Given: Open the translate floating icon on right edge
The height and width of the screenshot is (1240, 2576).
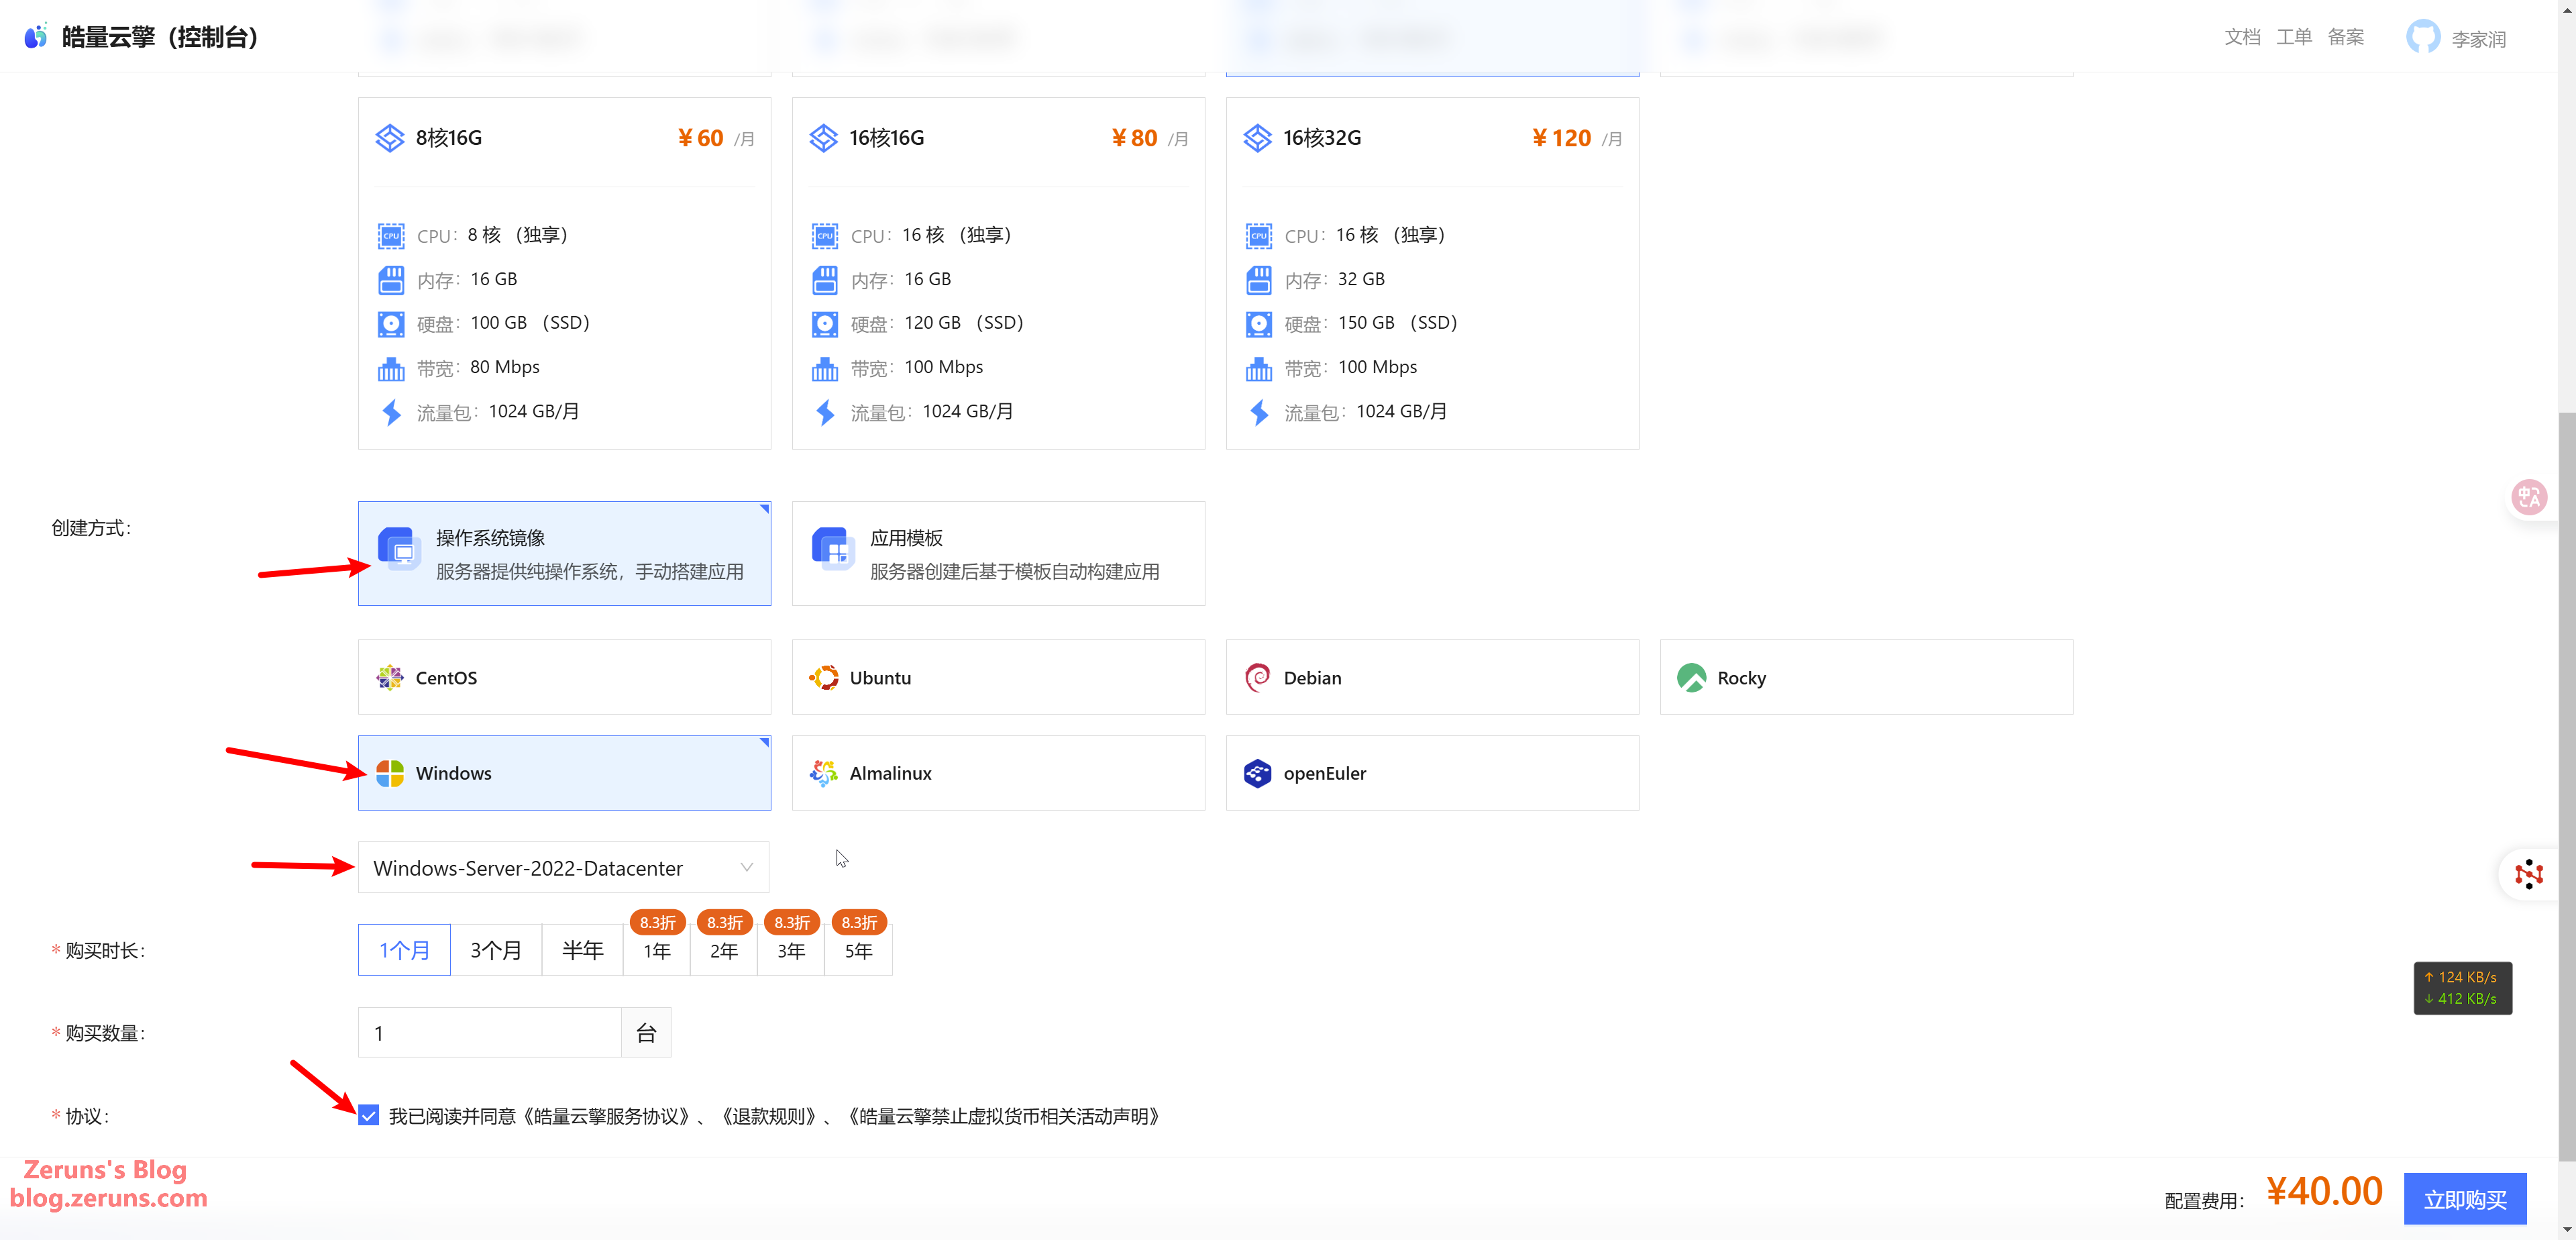Looking at the screenshot, I should [x=2529, y=497].
